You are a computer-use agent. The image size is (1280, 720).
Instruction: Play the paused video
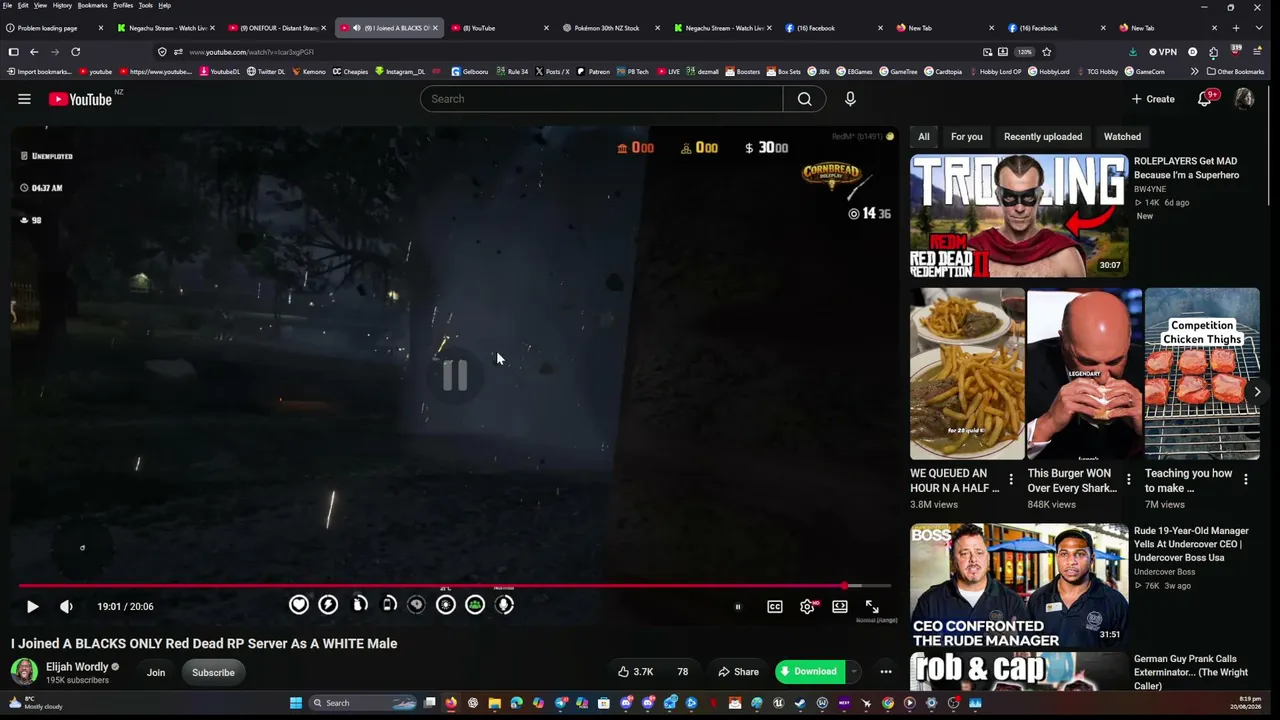32,606
